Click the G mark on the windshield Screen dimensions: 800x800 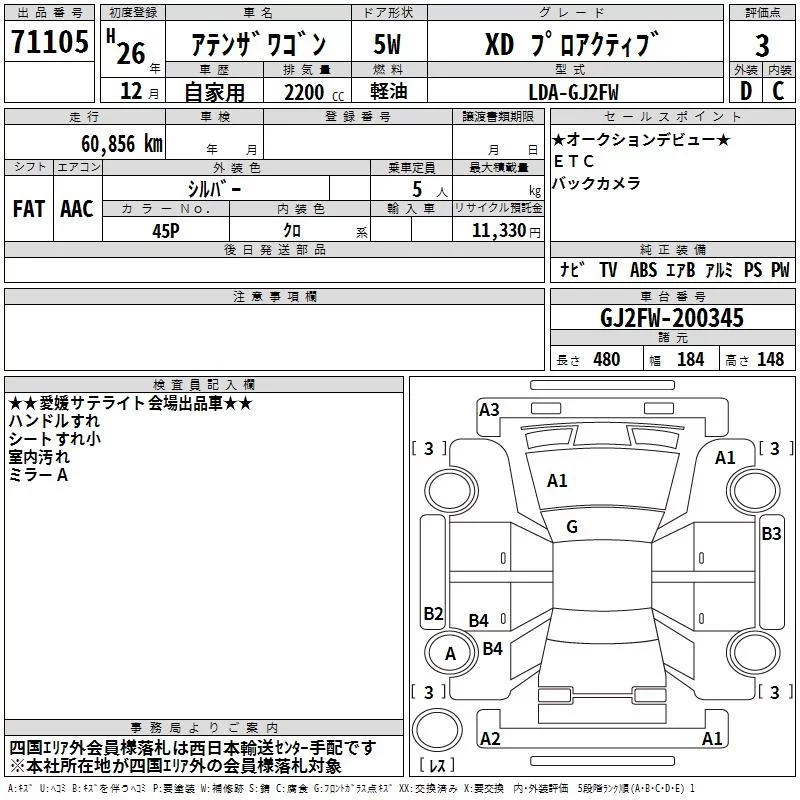(x=572, y=526)
